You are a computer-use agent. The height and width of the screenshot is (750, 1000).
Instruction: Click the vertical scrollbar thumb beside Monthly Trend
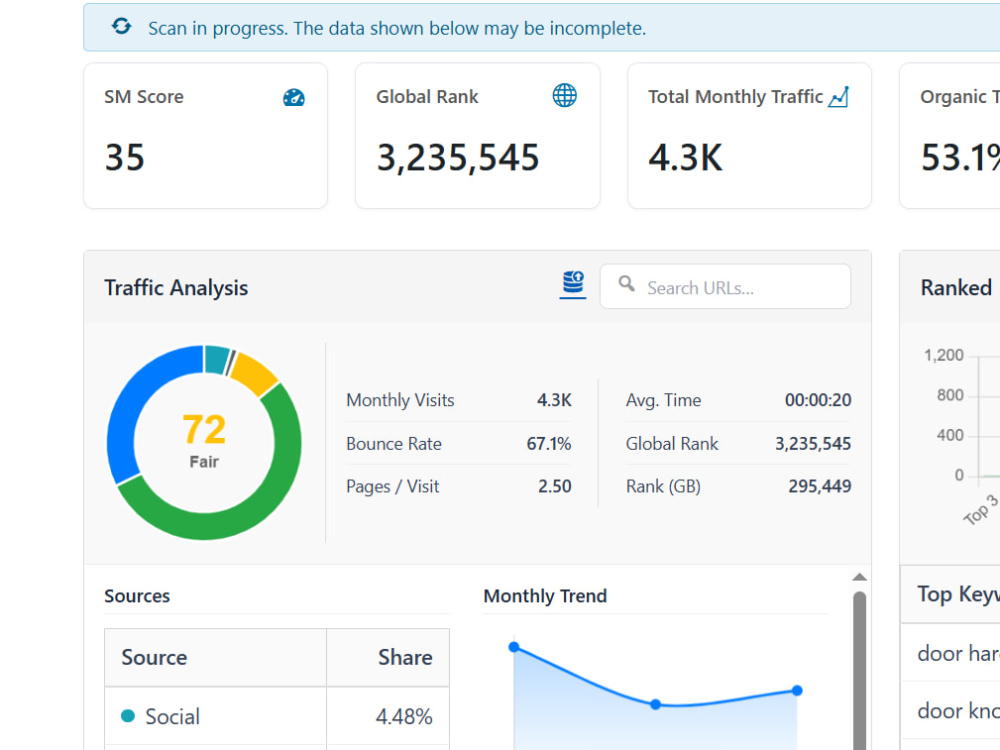859,670
